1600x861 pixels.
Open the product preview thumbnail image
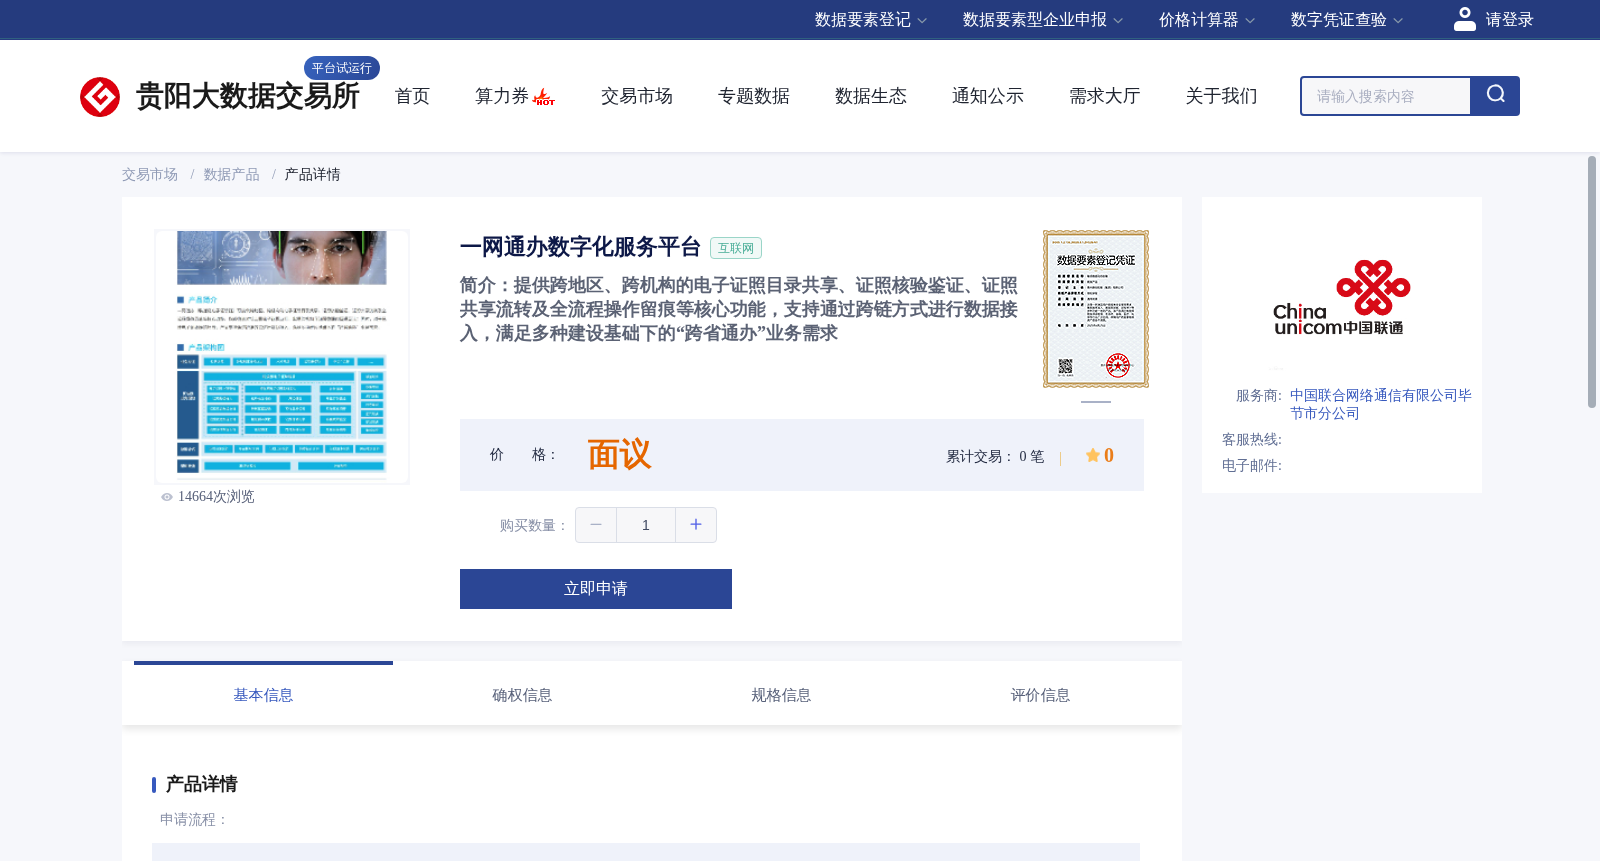282,357
